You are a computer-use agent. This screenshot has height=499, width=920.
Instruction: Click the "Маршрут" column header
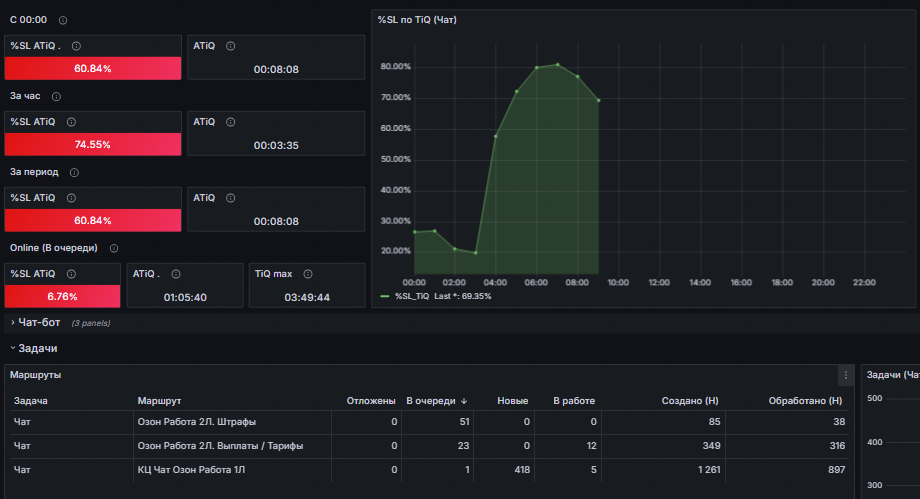159,401
